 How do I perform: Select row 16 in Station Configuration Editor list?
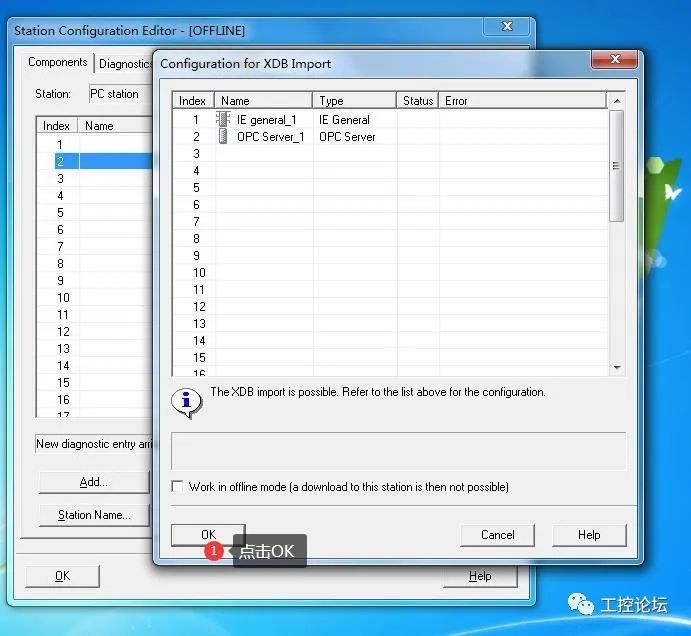coord(95,400)
